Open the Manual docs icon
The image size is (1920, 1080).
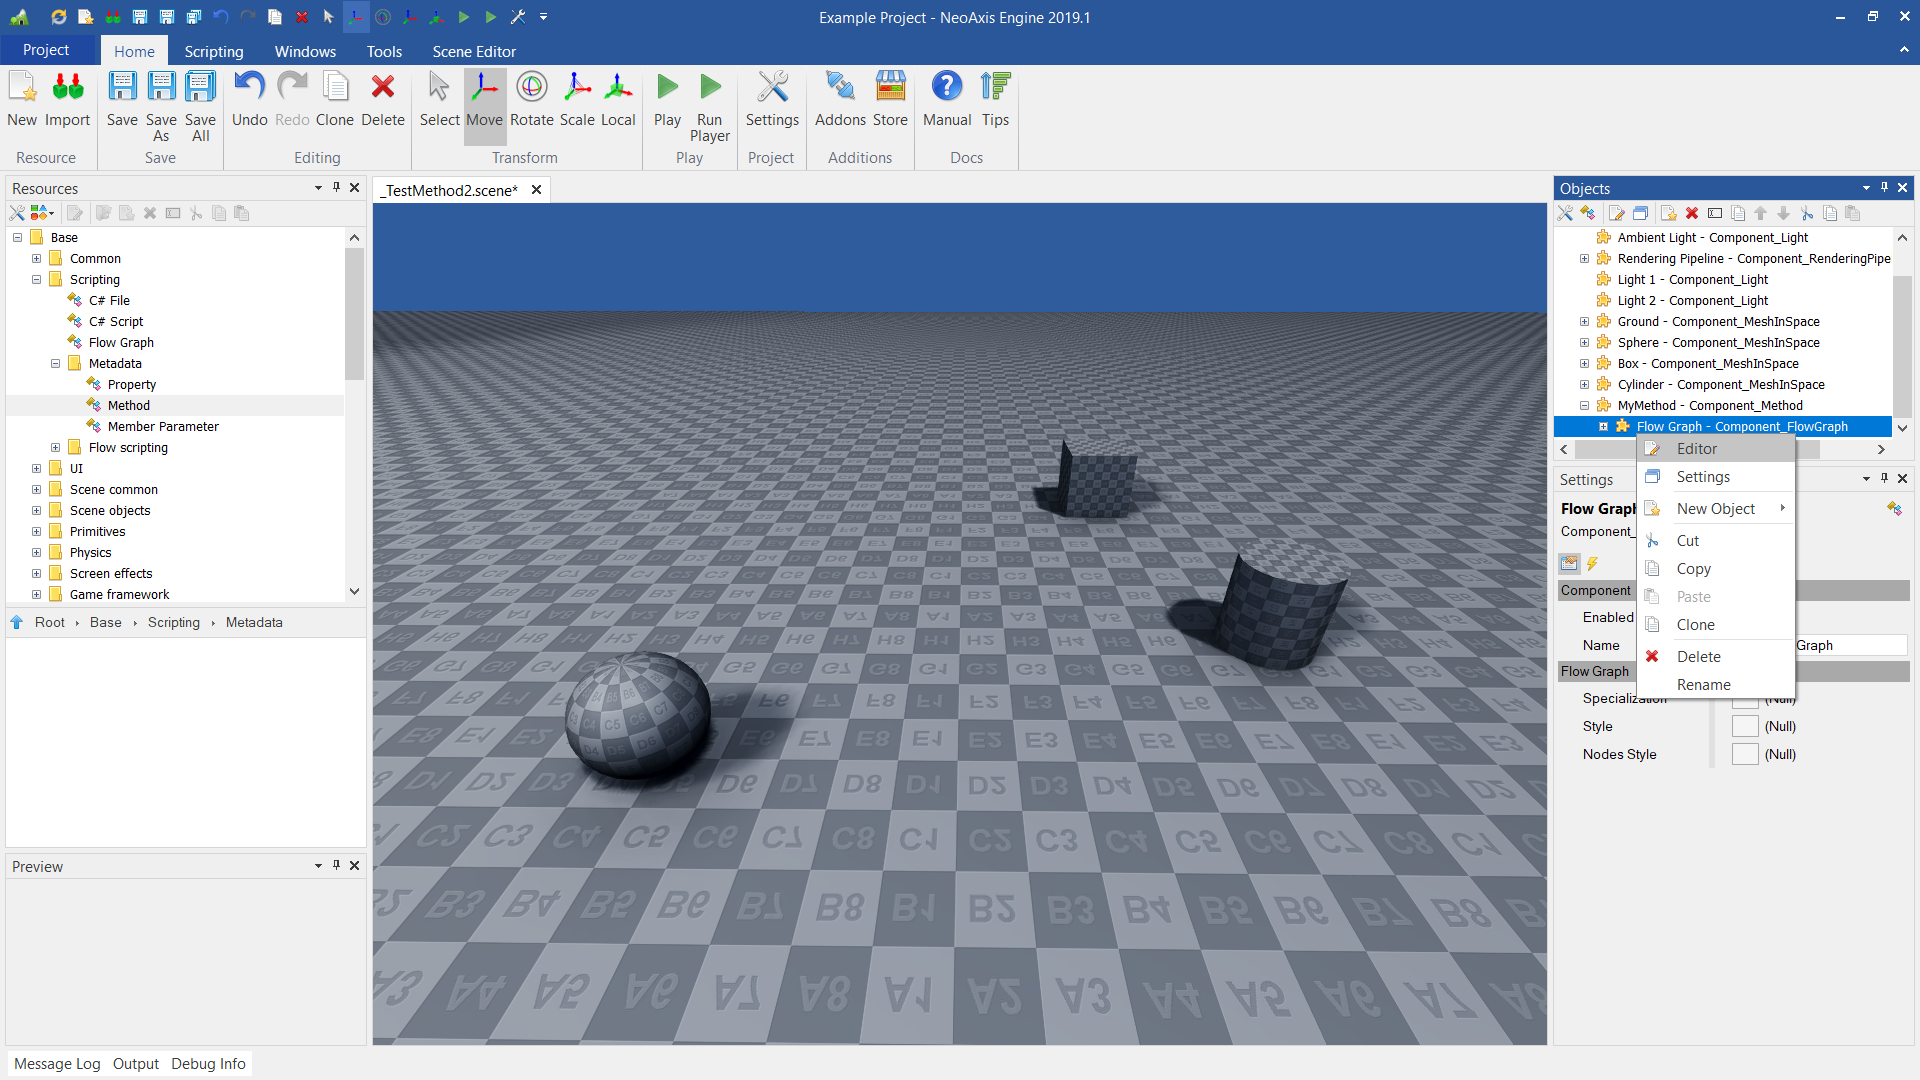click(x=946, y=88)
